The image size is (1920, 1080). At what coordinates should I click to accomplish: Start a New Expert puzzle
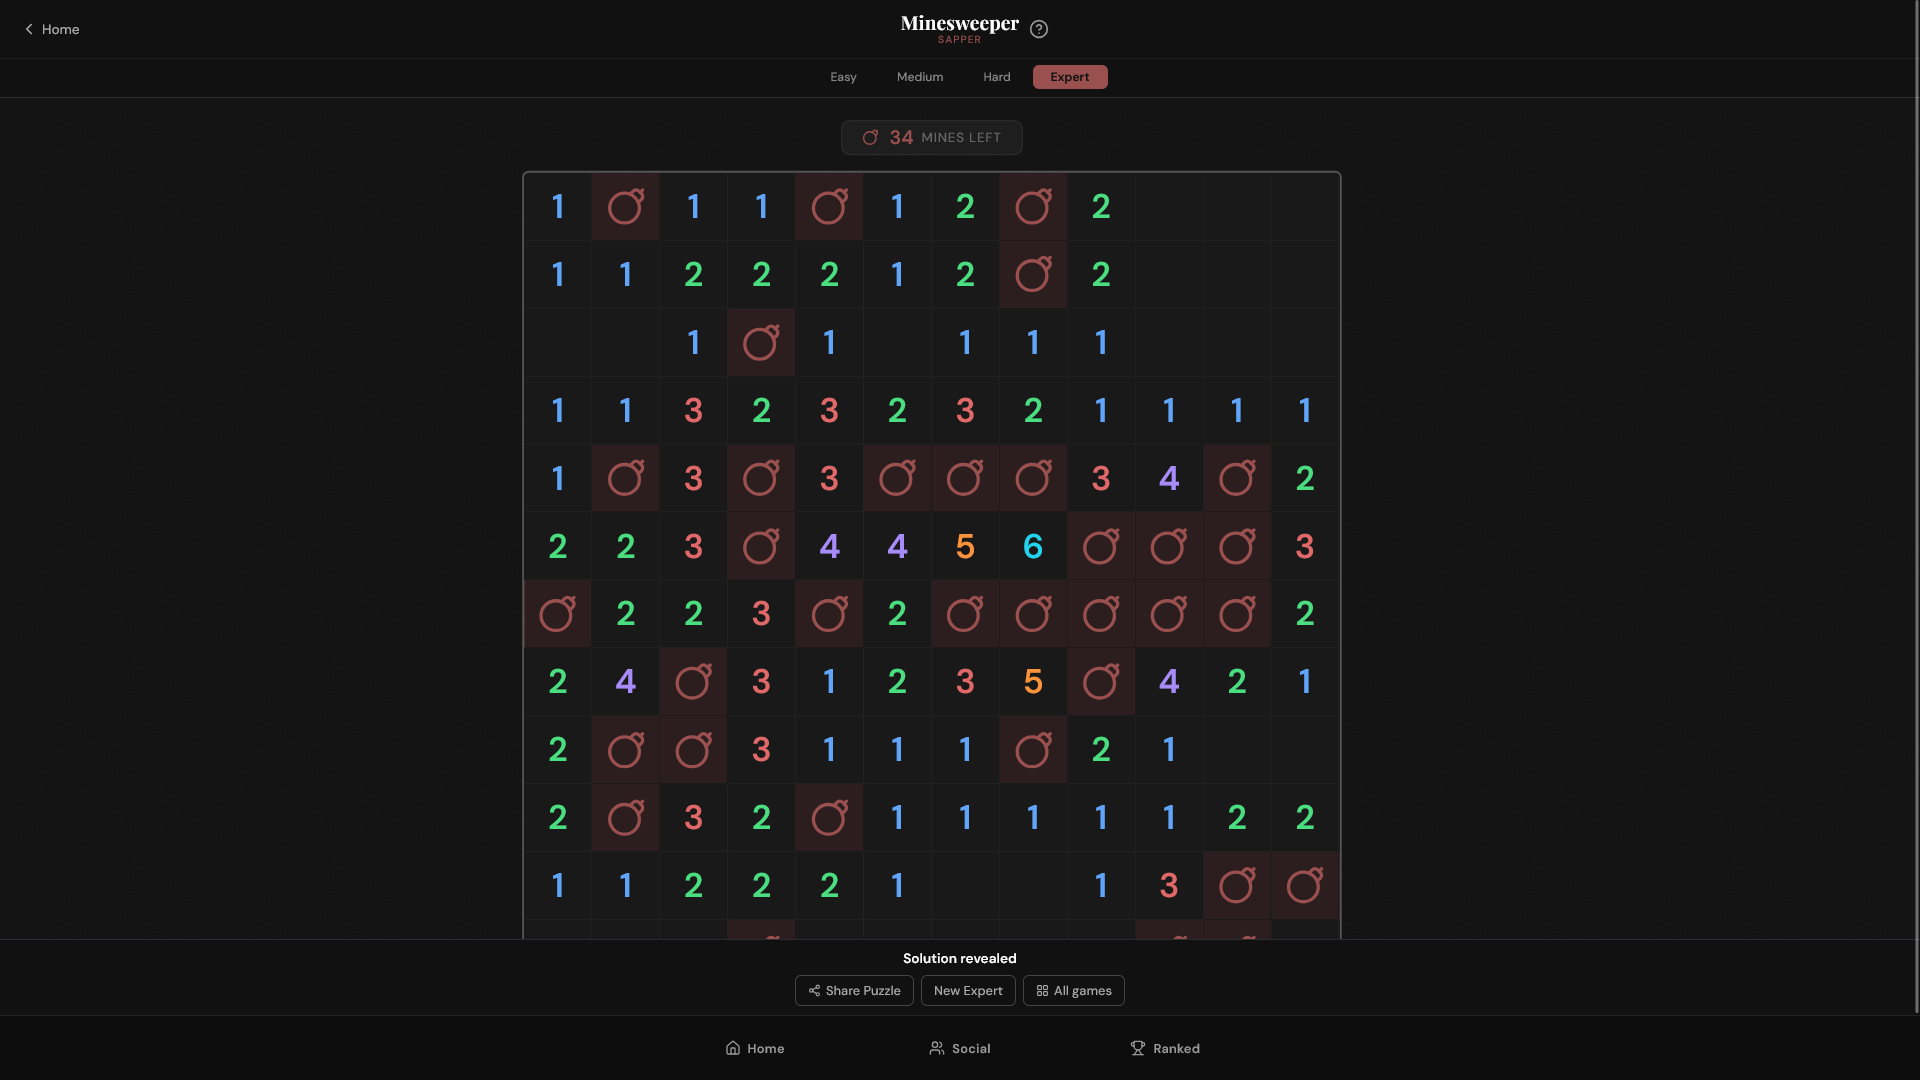[x=967, y=990]
